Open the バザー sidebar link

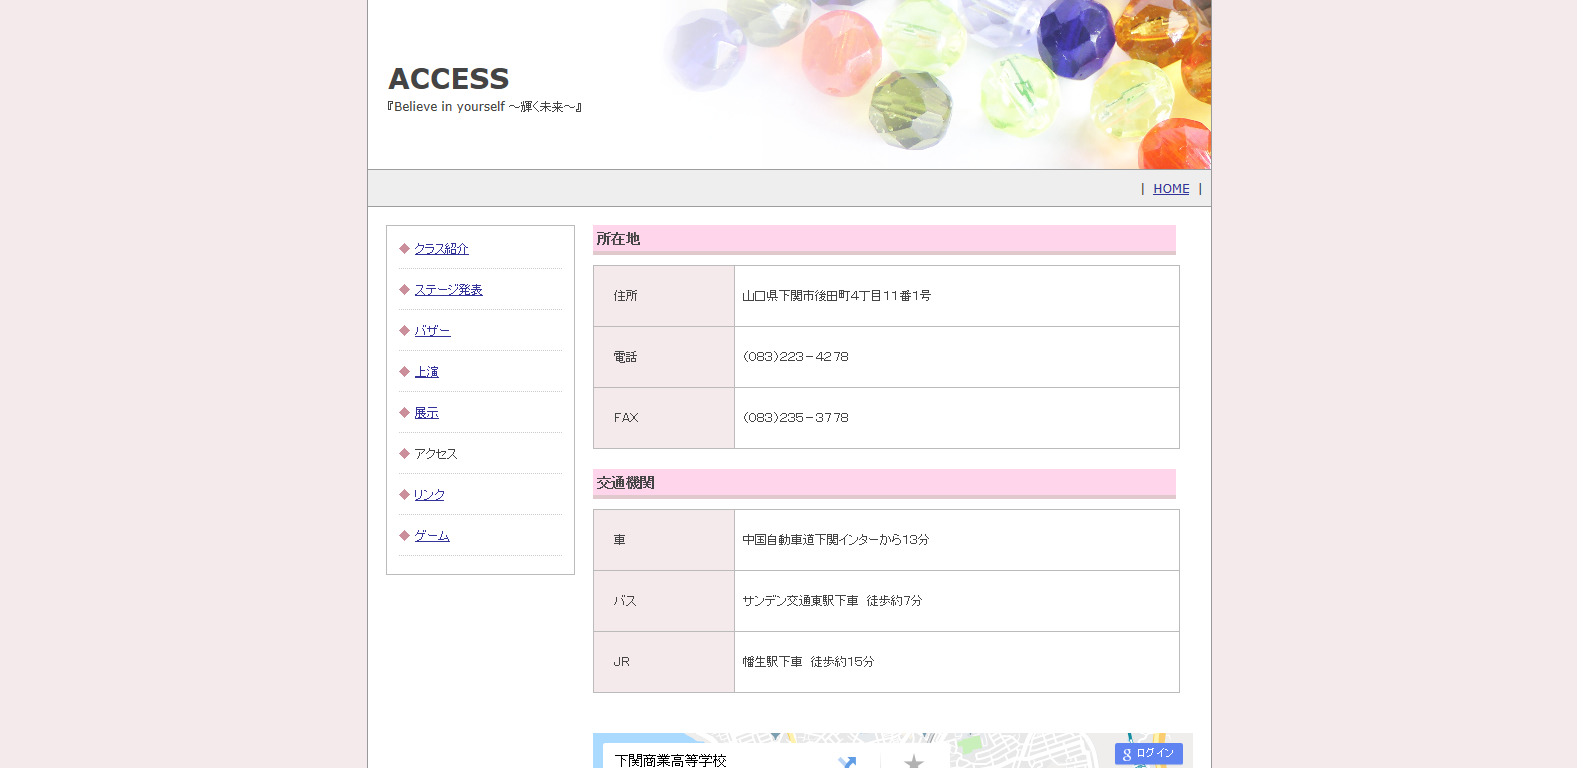click(x=432, y=331)
